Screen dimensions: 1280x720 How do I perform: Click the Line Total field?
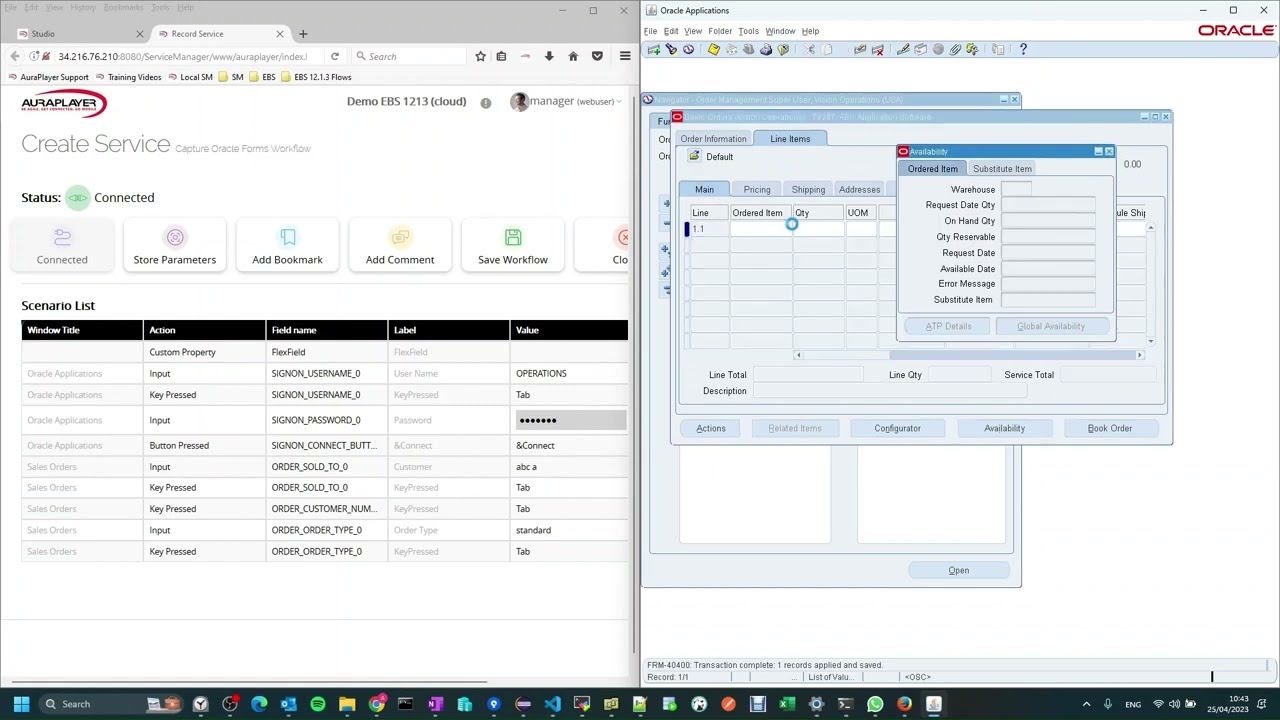(808, 375)
